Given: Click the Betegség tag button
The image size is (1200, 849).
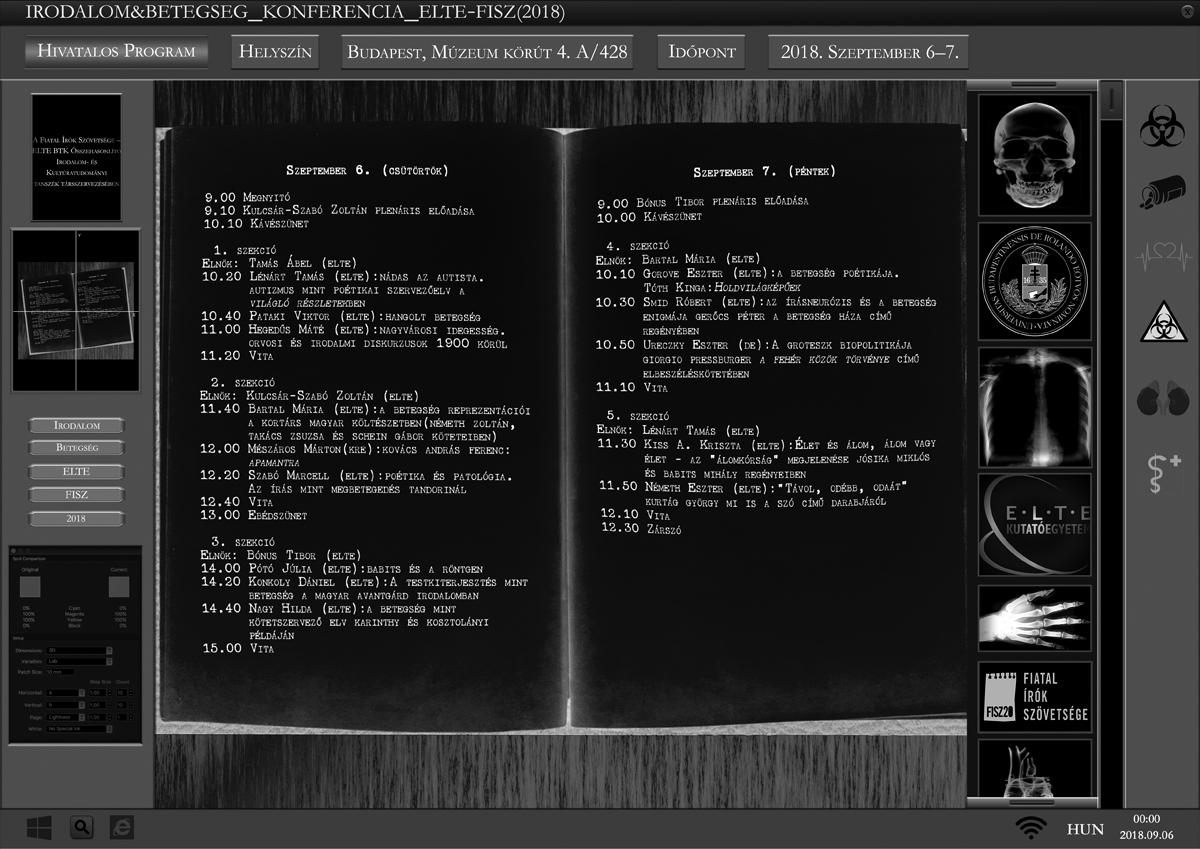Looking at the screenshot, I should click(77, 448).
